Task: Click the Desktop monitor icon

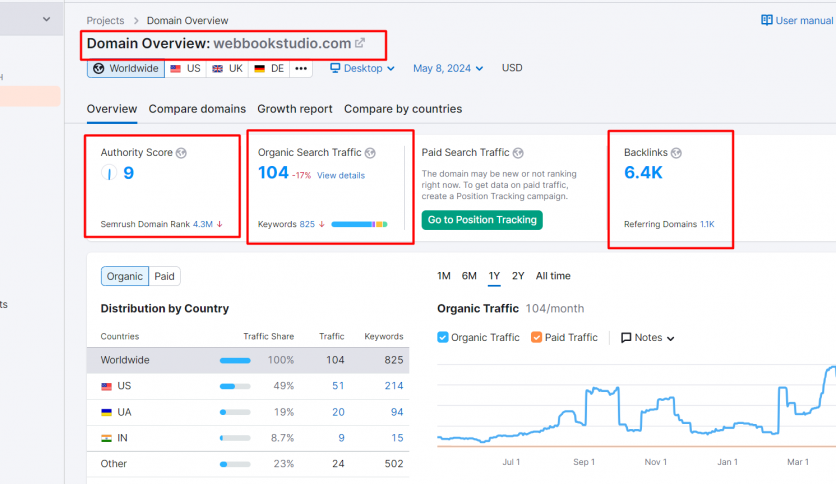Action: pos(335,68)
